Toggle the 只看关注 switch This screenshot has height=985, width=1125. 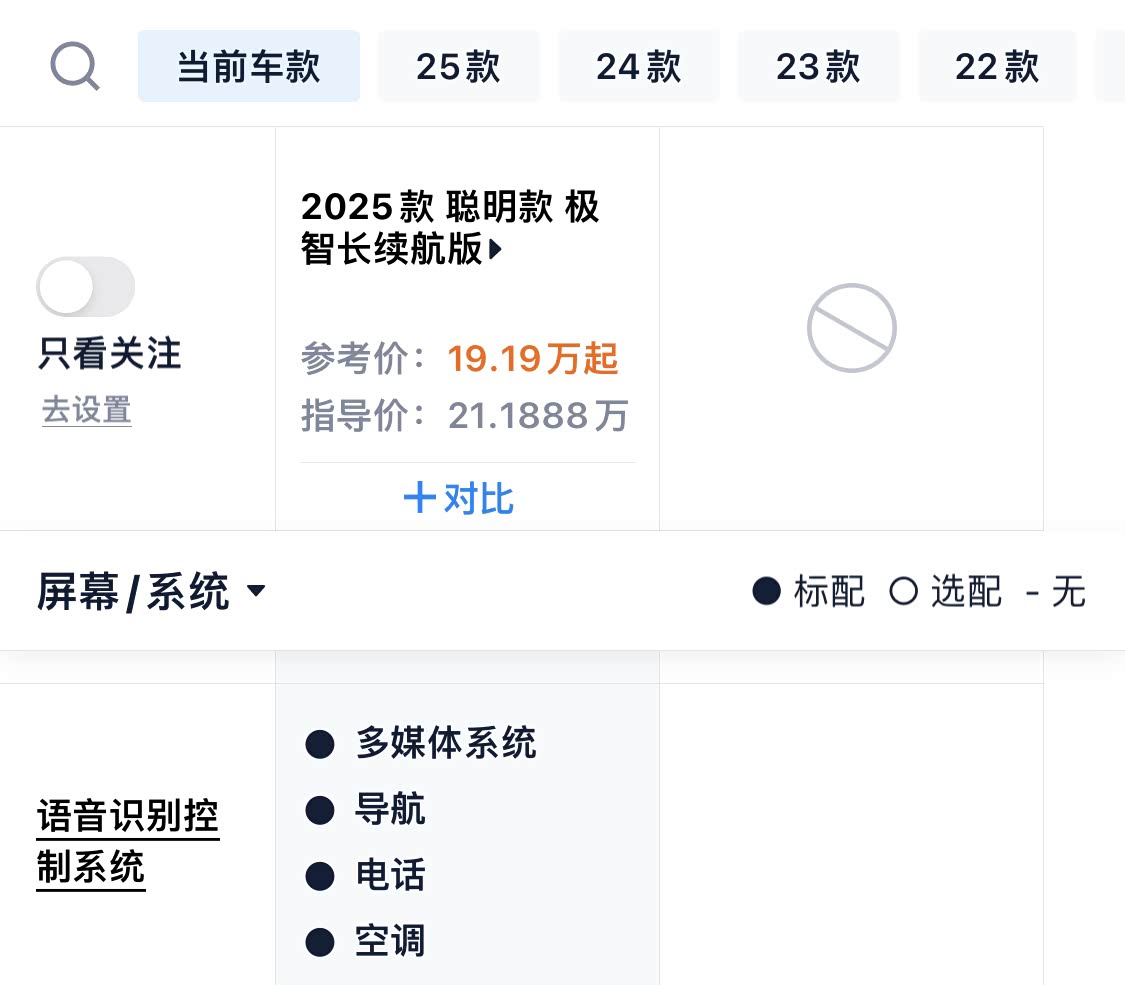tap(86, 287)
